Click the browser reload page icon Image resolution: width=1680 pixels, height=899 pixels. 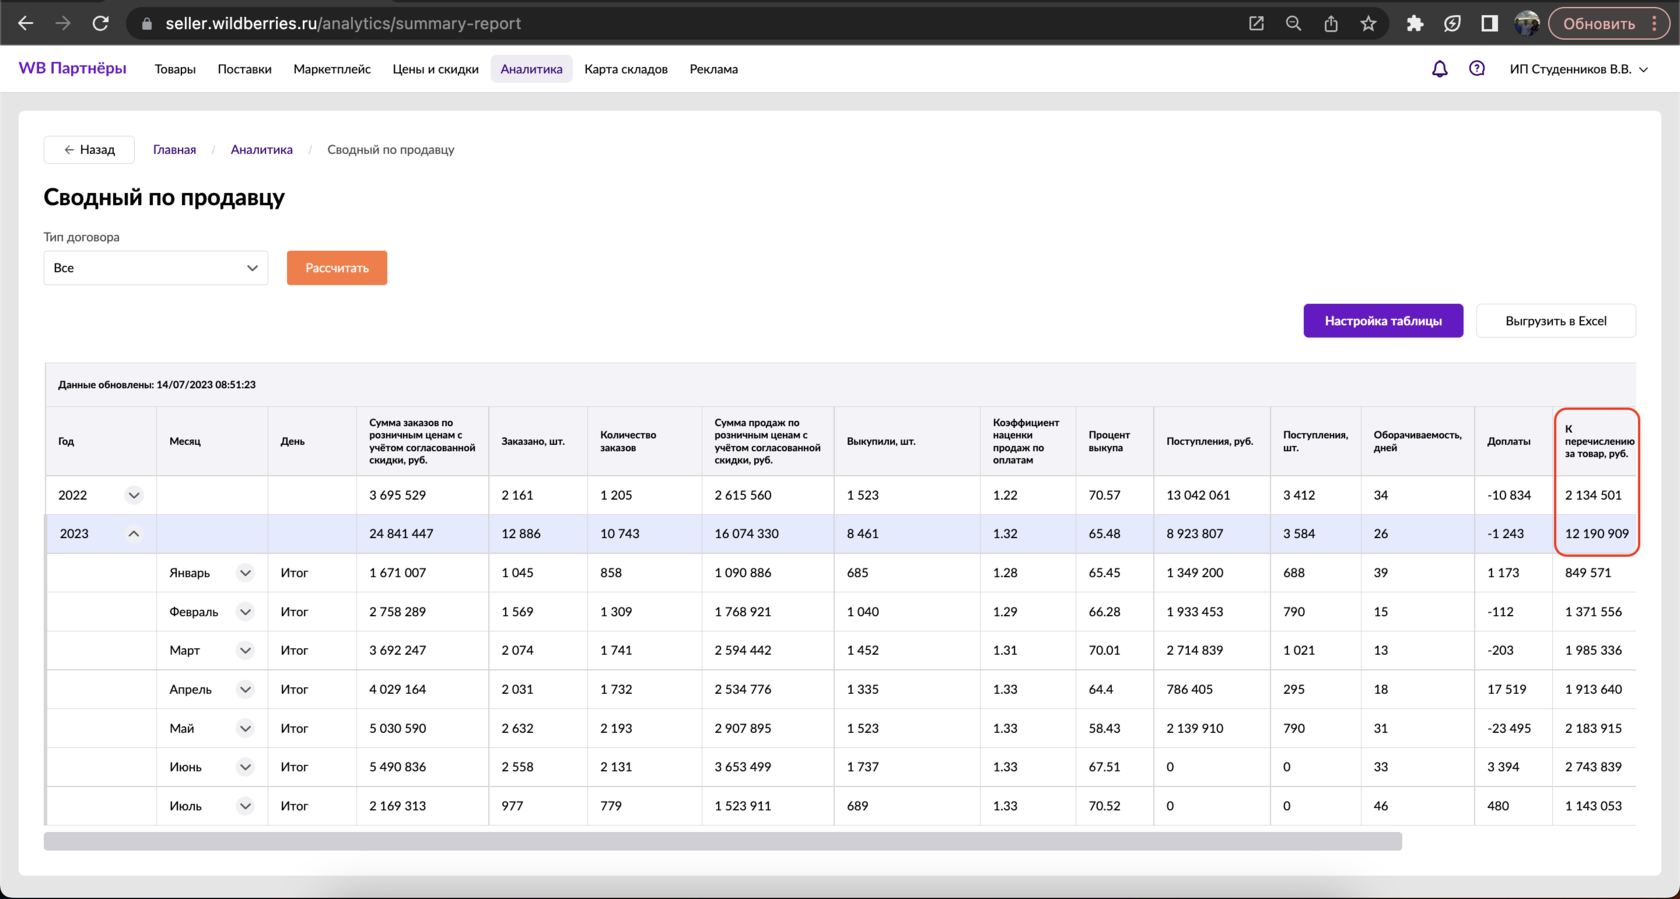[x=100, y=23]
